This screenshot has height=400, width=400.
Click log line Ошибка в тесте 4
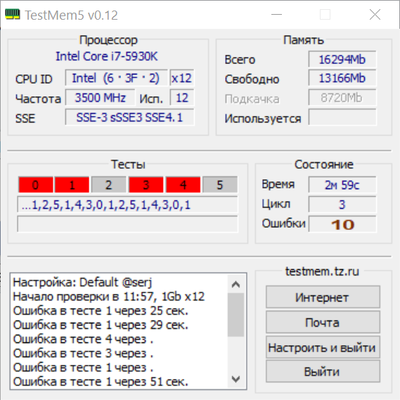click(83, 339)
